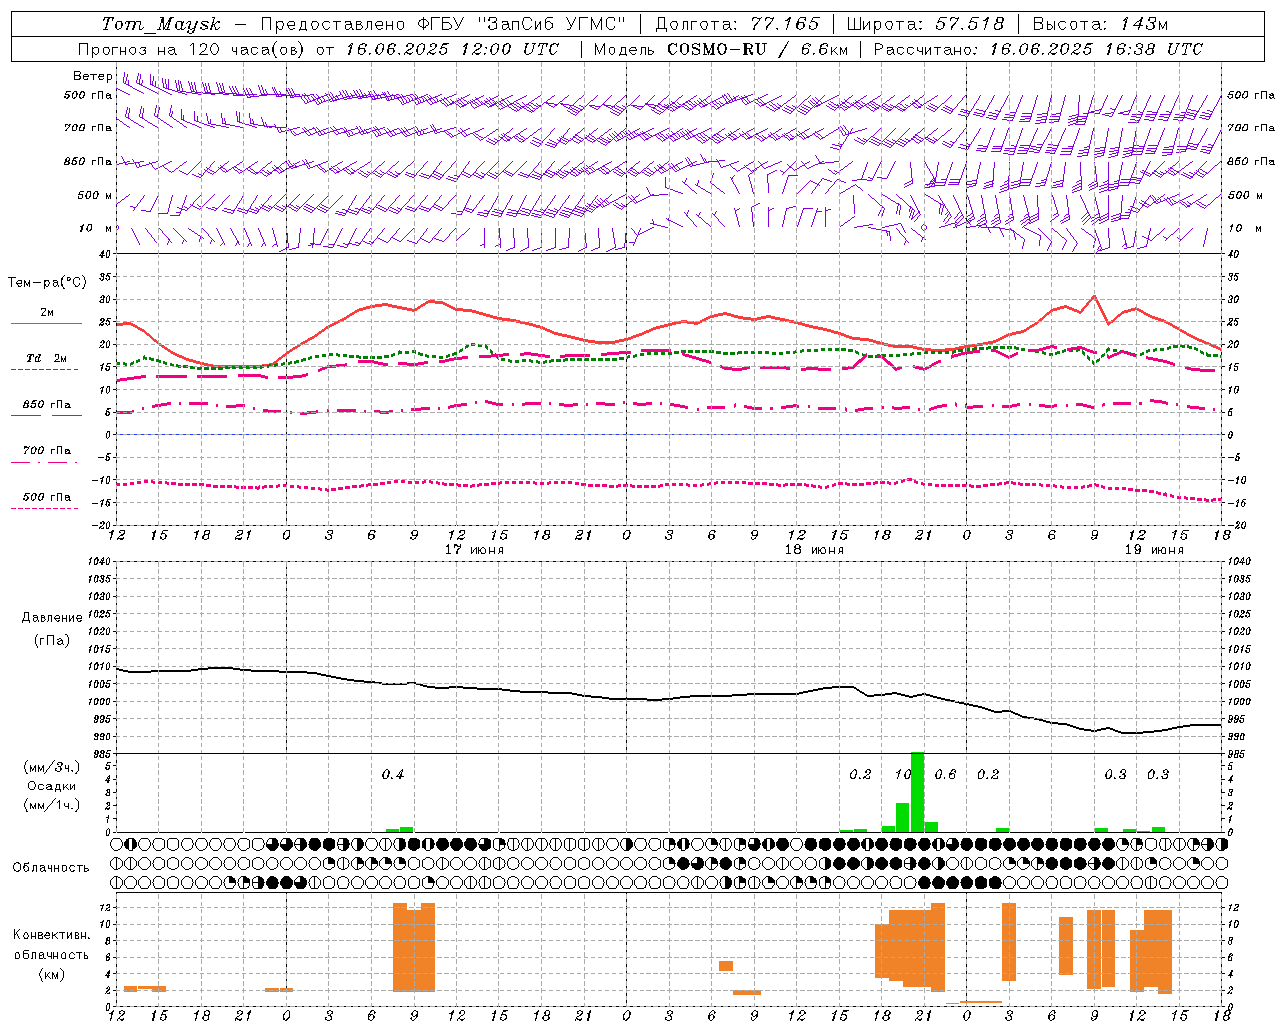Screen dimensions: 1280x1024
Task: Click the Давление pressure panel label
Action: [52, 618]
